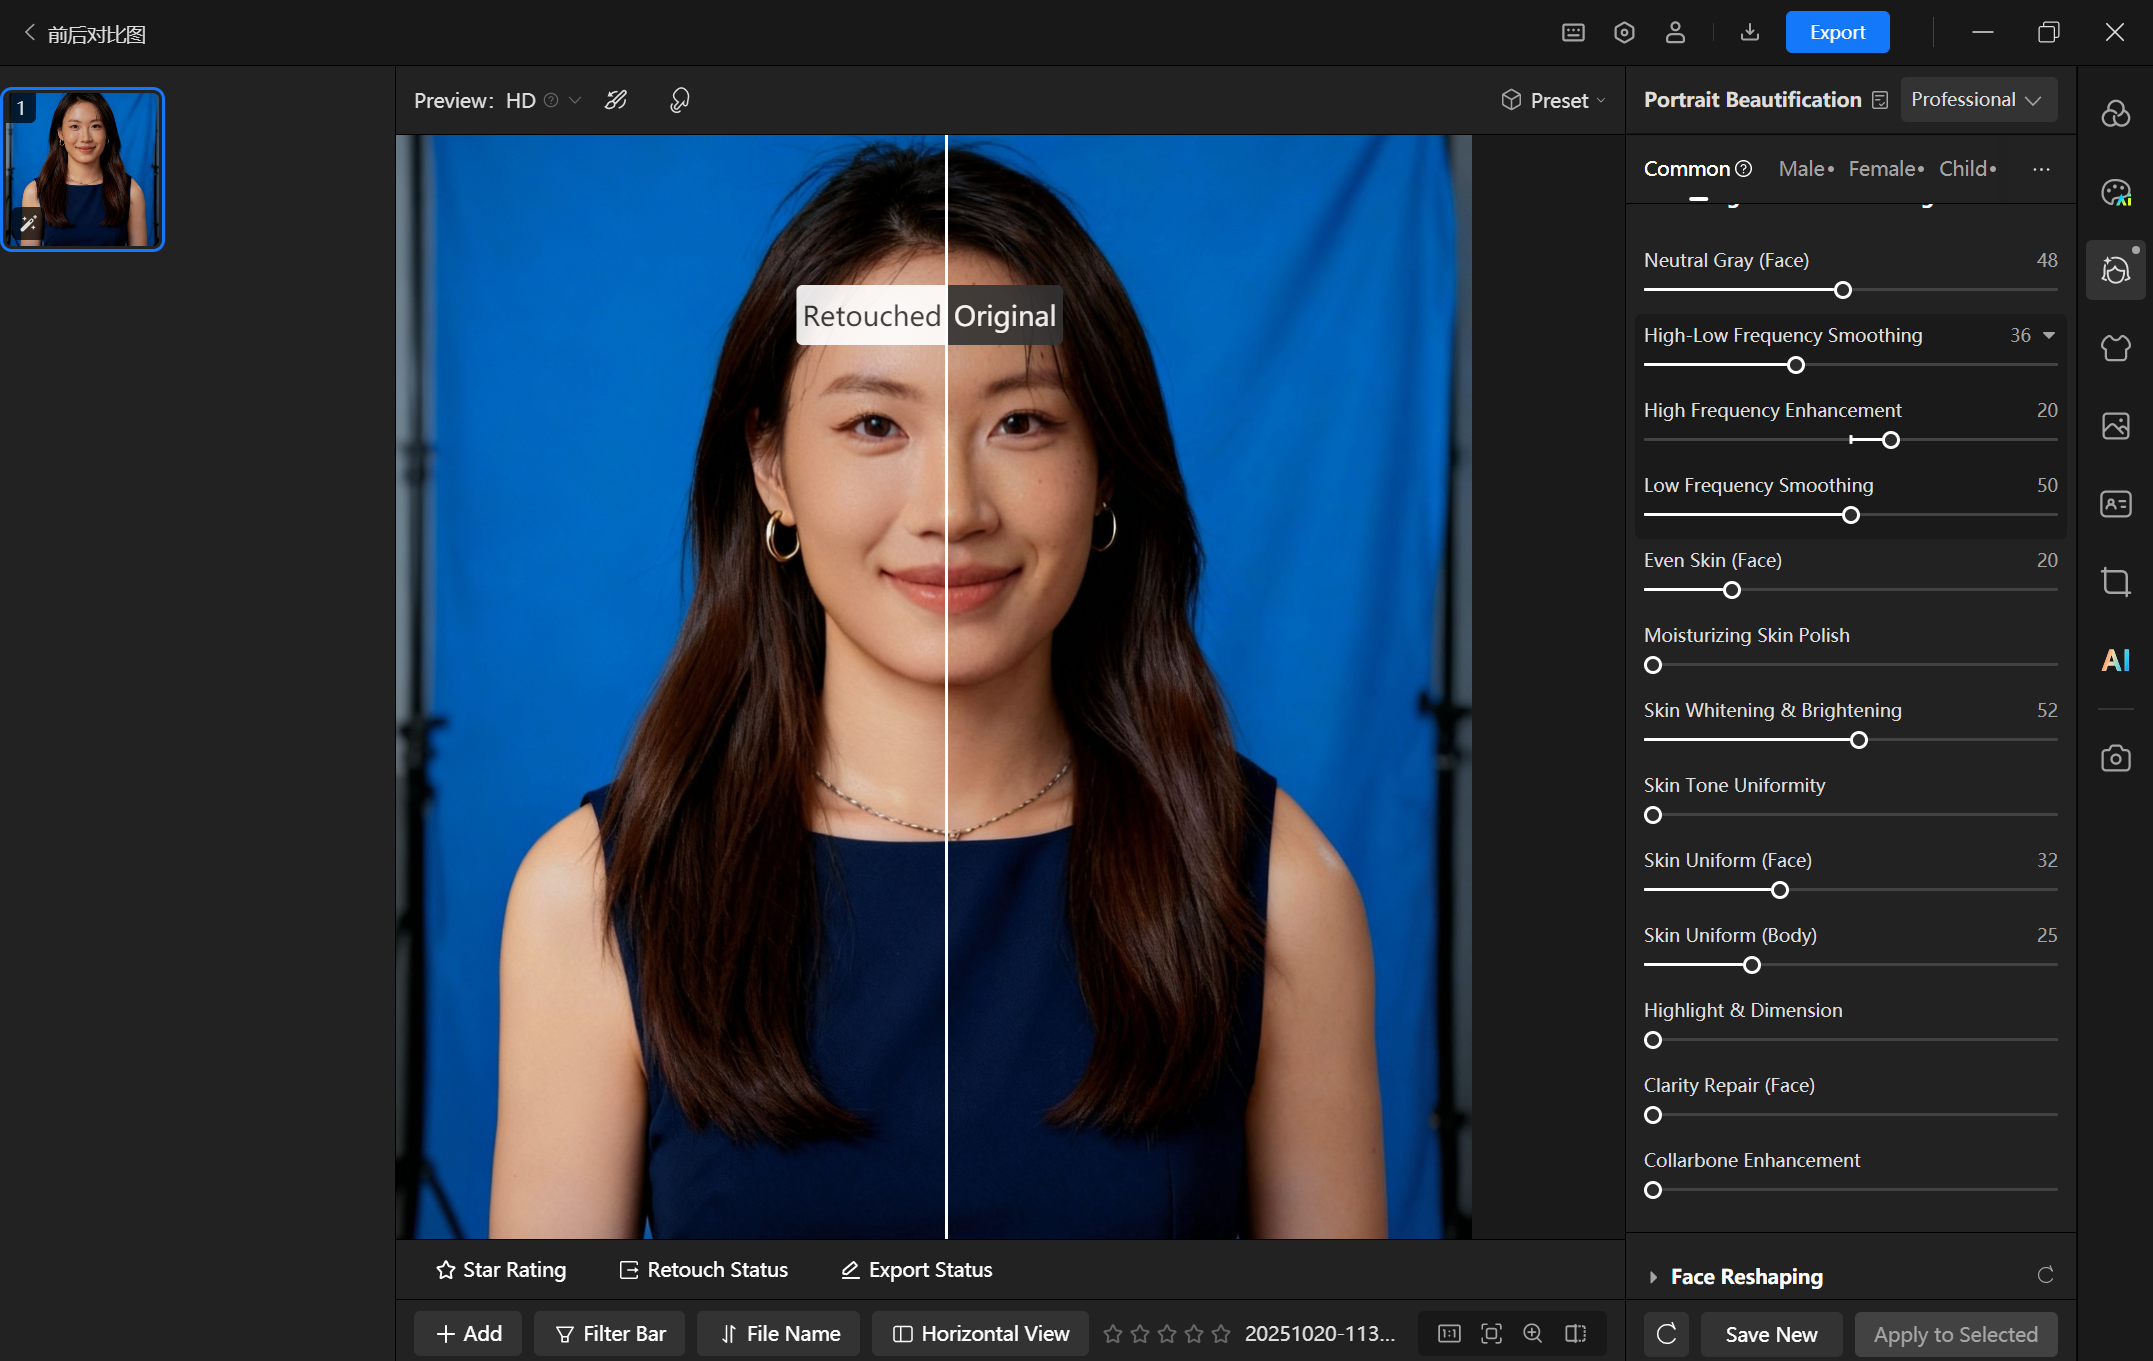The image size is (2153, 1361).
Task: Click the ID photo card icon
Action: (2115, 504)
